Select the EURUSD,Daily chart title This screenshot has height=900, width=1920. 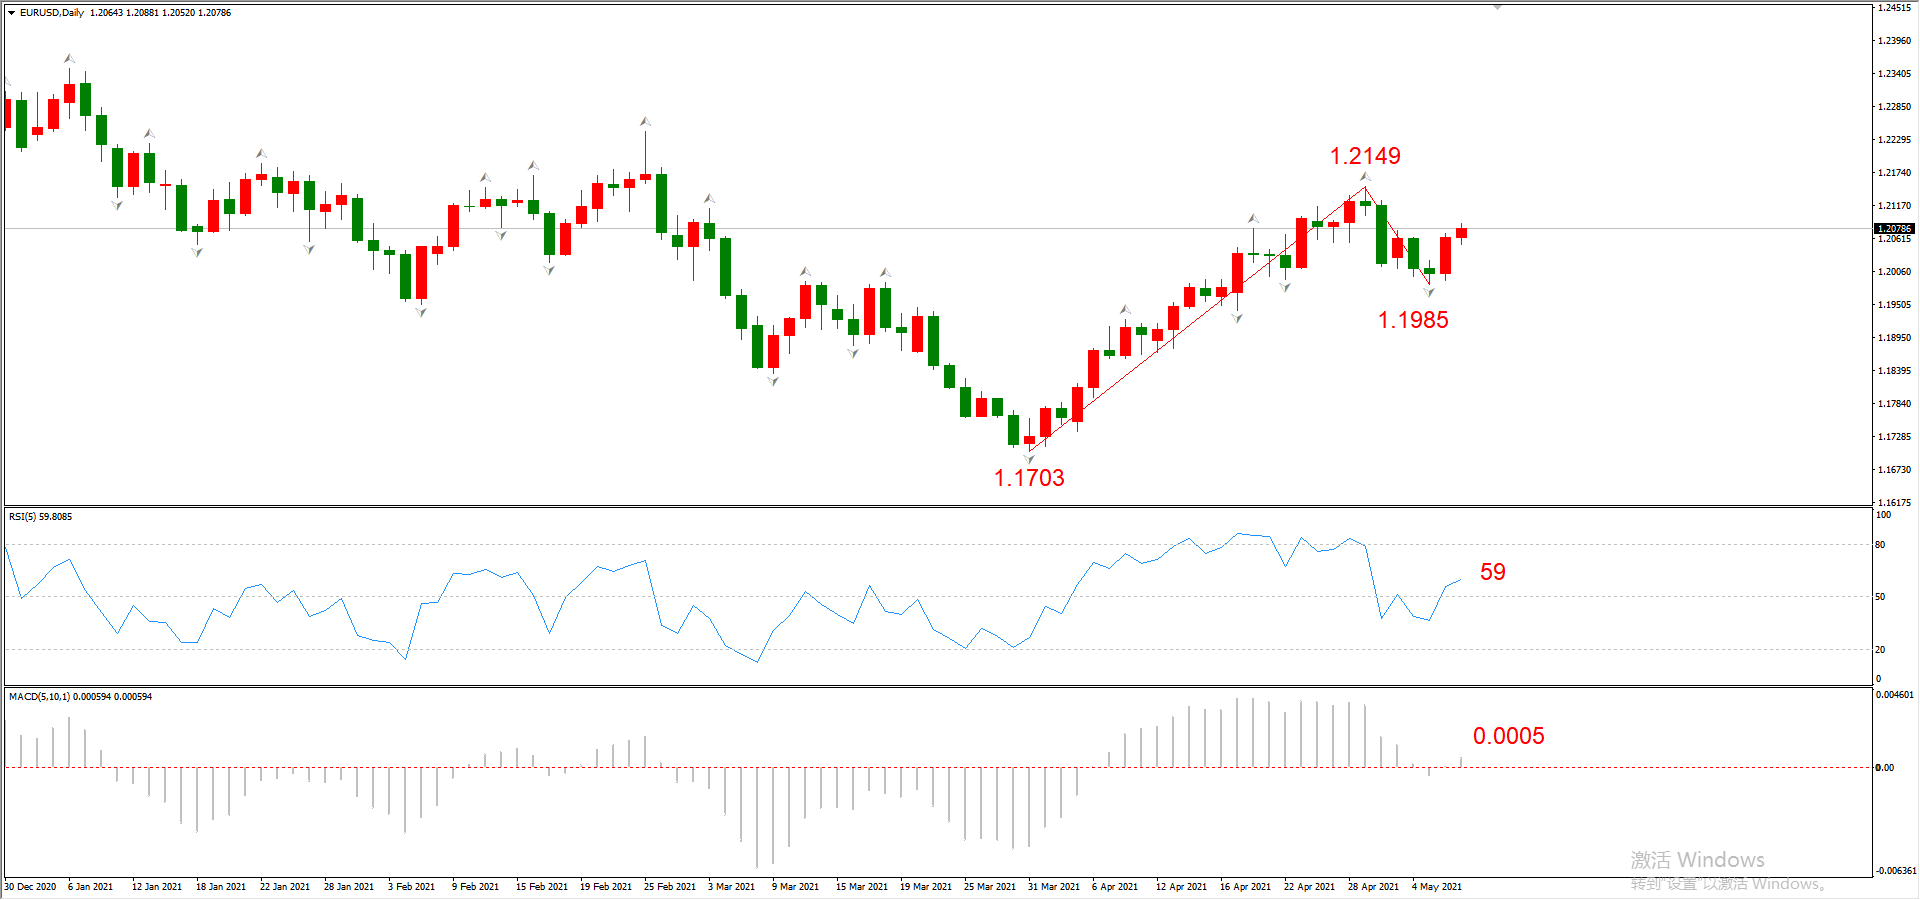[52, 13]
